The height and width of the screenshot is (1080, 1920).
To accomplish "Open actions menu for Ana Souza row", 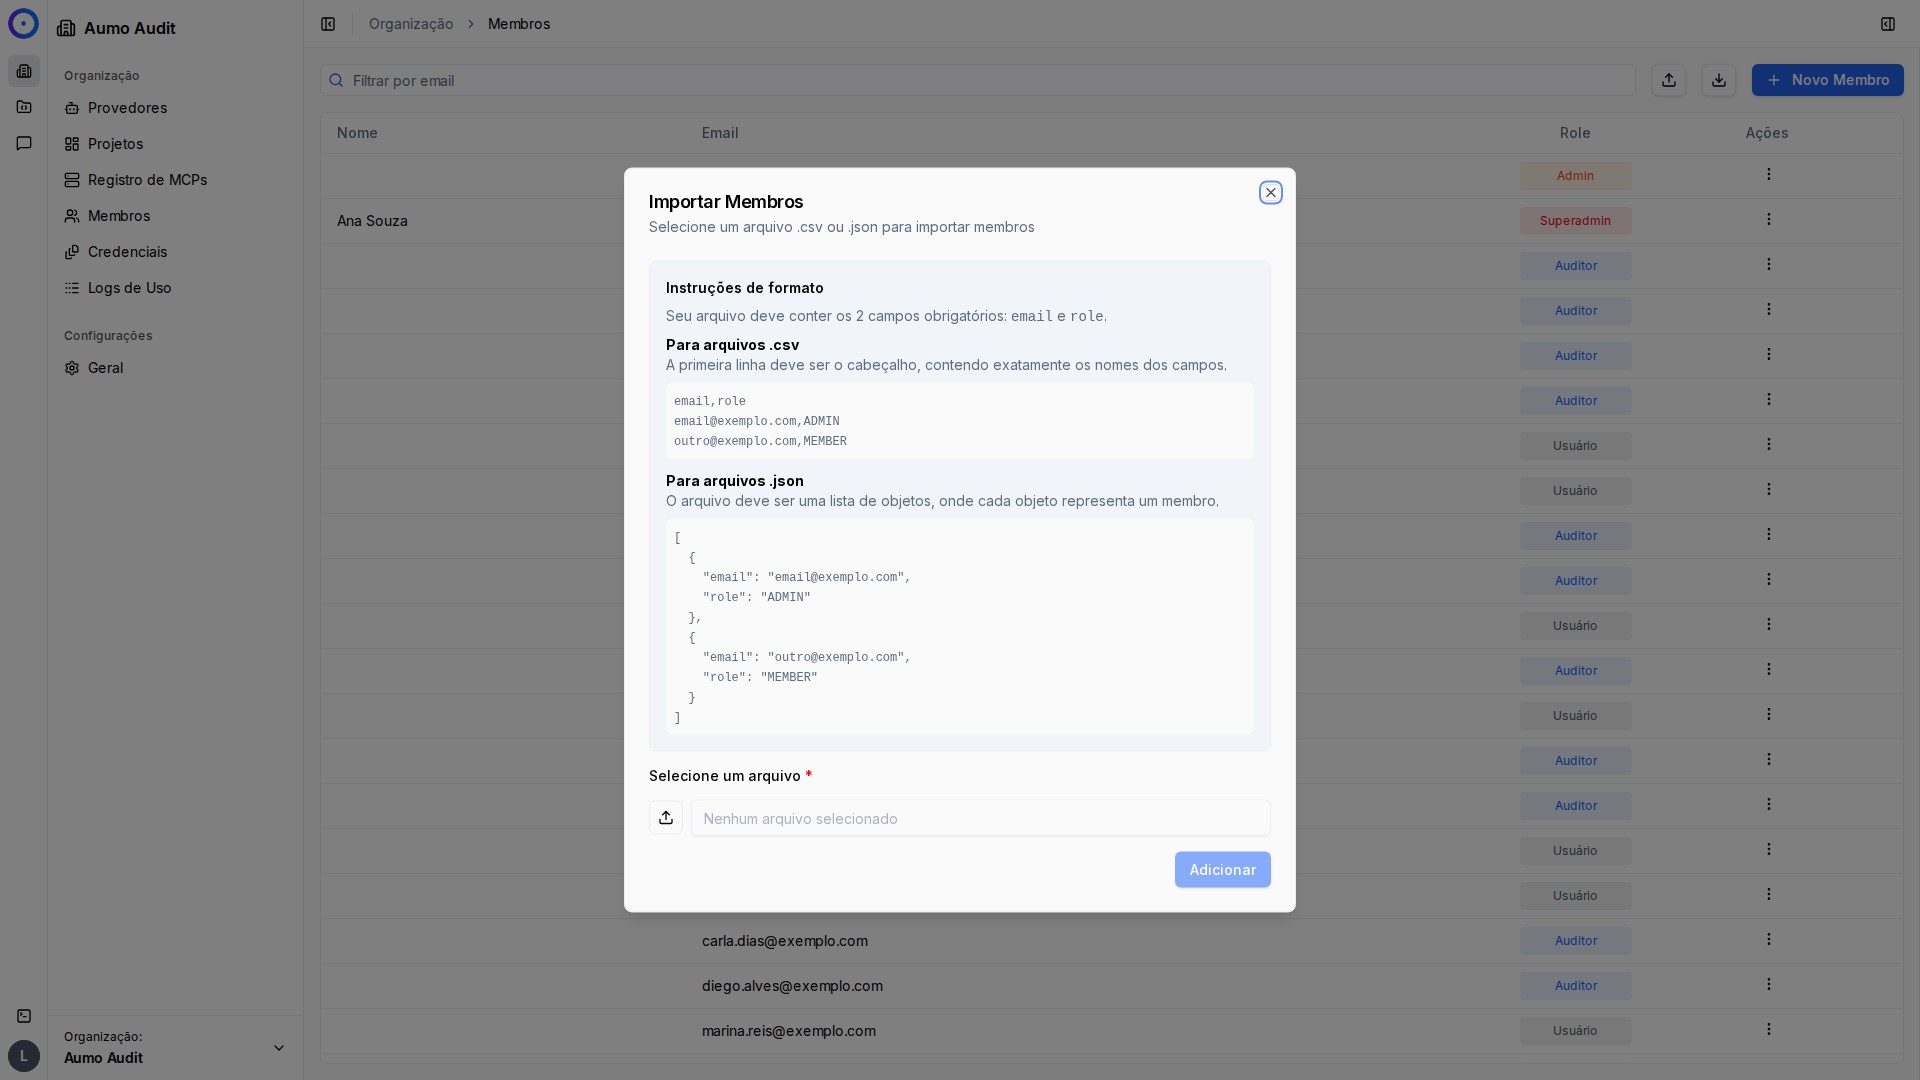I will [x=1768, y=219].
